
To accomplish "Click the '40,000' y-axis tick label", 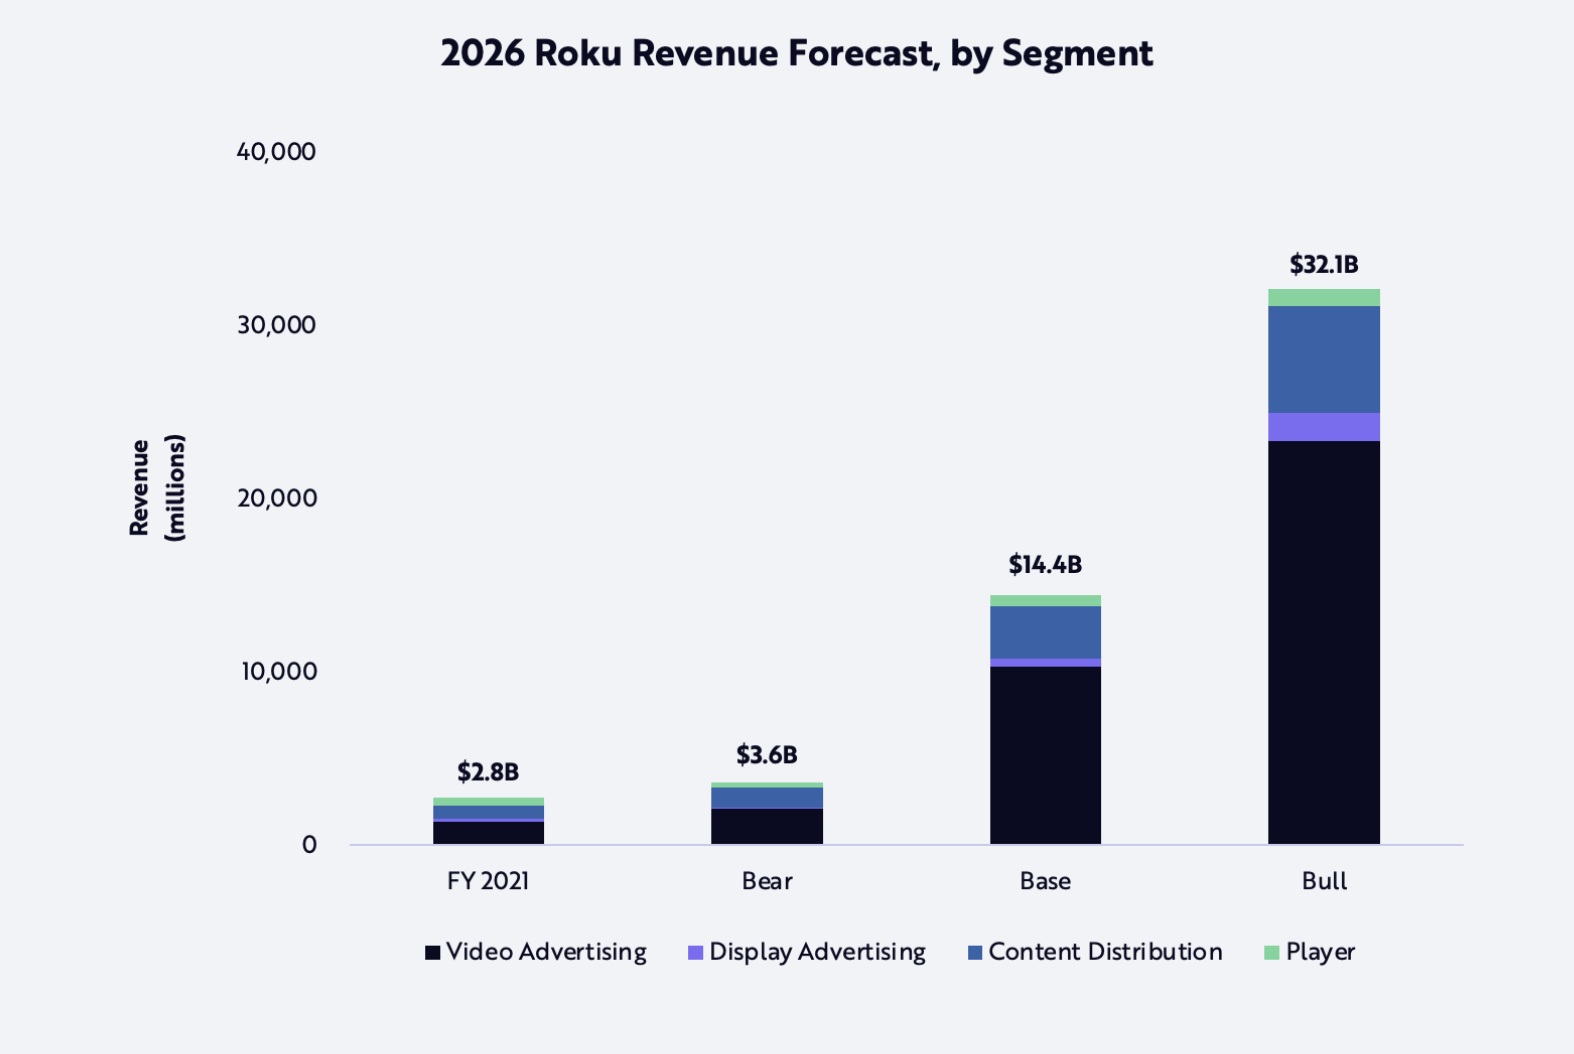I will (x=276, y=152).
